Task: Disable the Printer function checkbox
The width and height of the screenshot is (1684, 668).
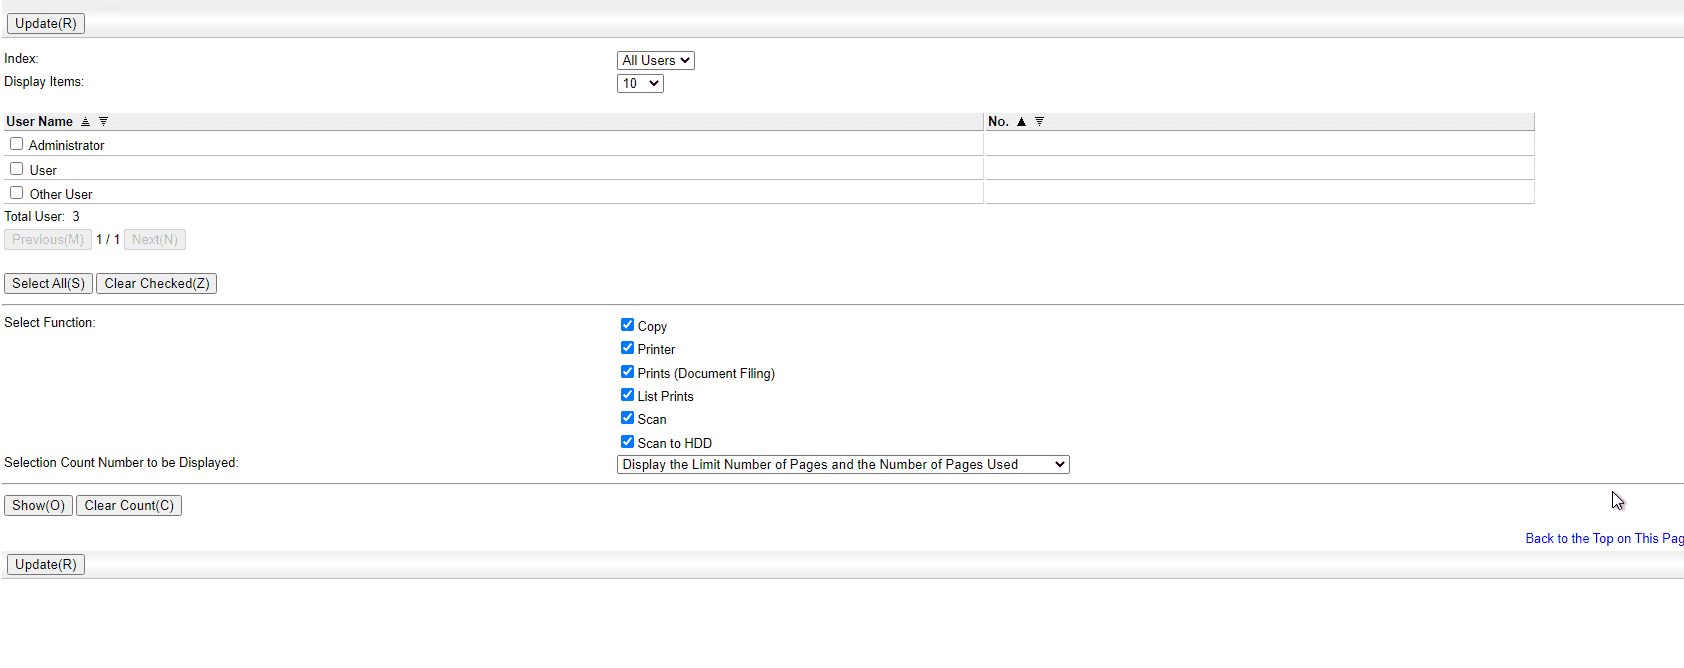Action: click(x=627, y=348)
